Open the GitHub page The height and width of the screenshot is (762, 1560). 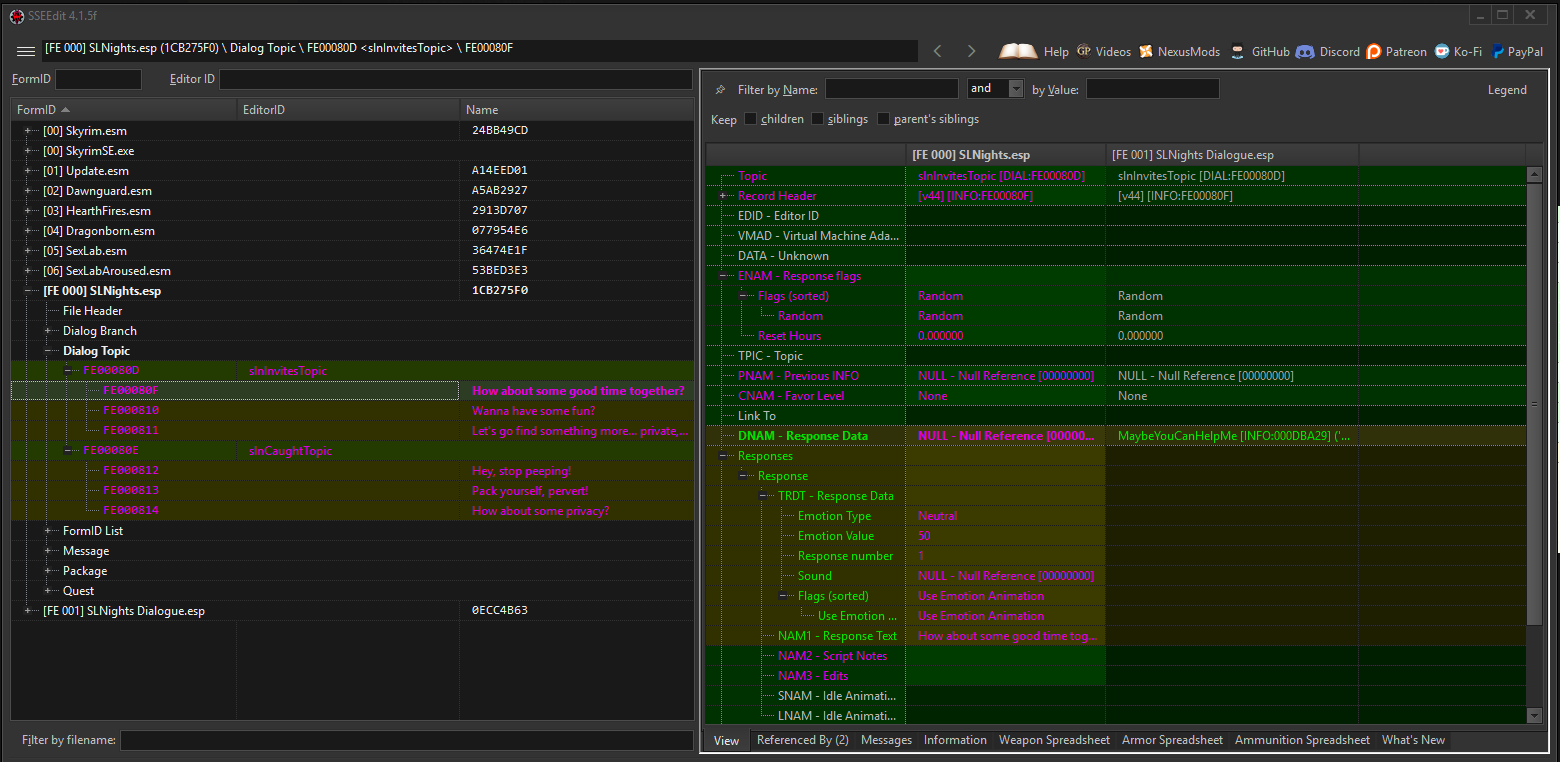(1260, 51)
